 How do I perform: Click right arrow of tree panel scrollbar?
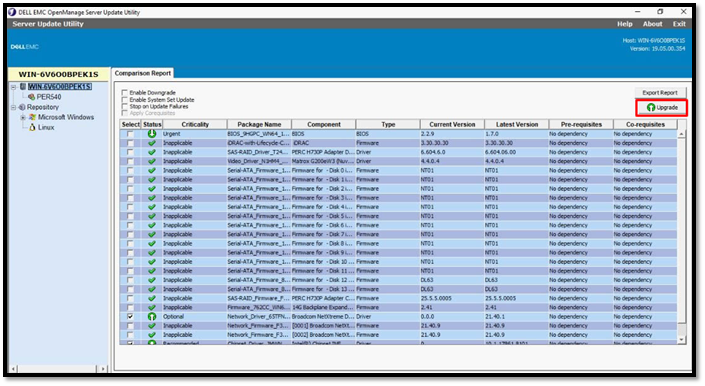tap(103, 369)
